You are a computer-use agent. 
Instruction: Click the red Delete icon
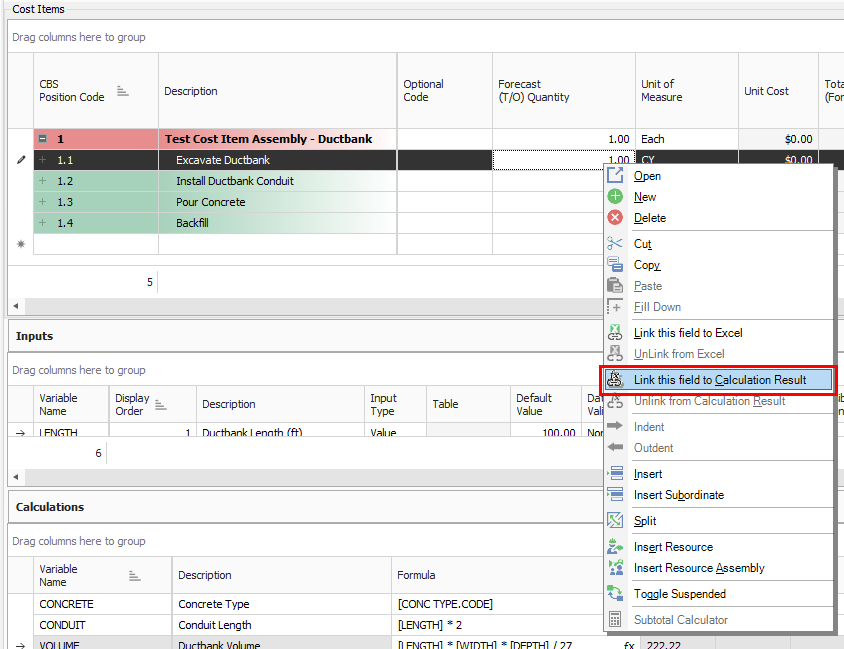pyautogui.click(x=615, y=218)
